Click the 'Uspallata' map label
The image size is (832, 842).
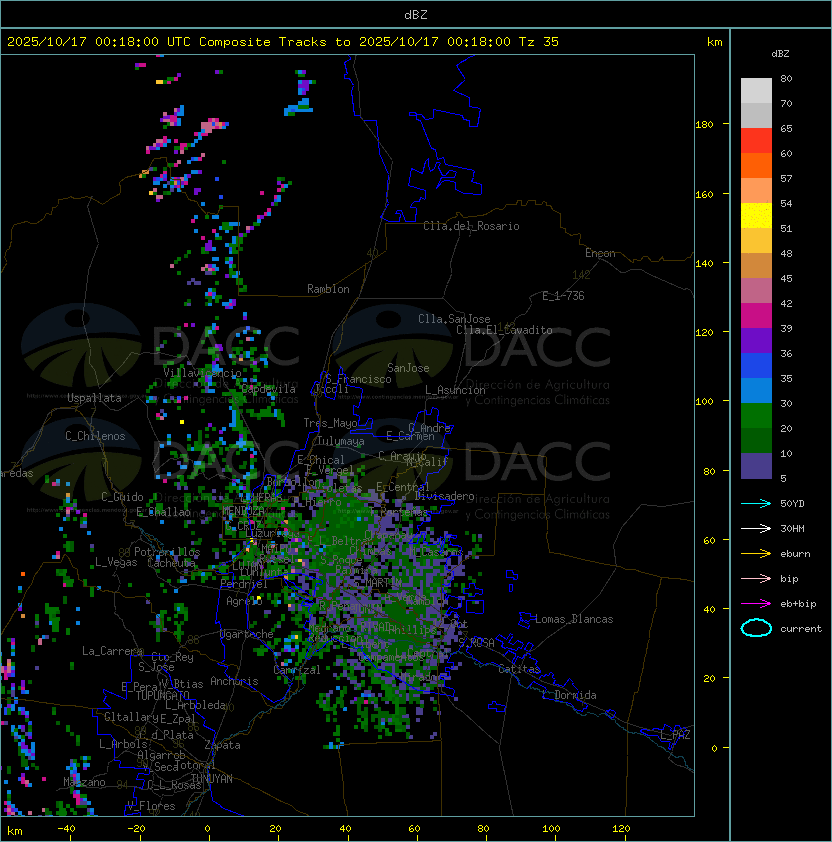tap(94, 398)
